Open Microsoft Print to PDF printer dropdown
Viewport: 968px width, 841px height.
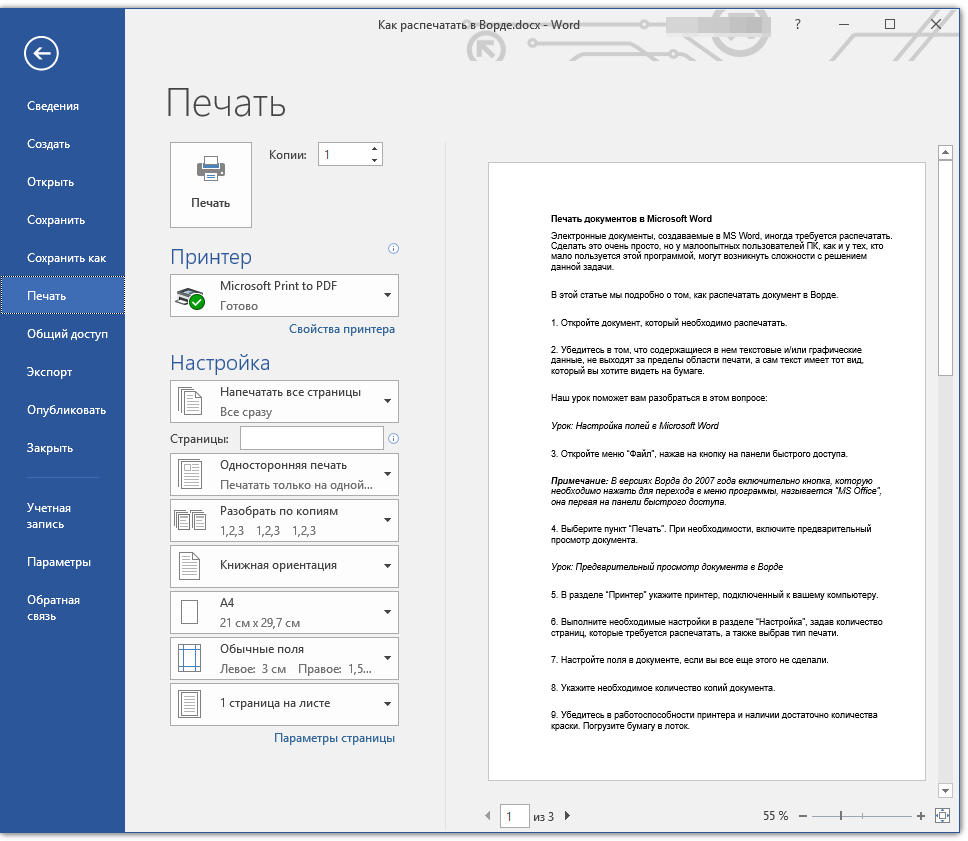284,296
